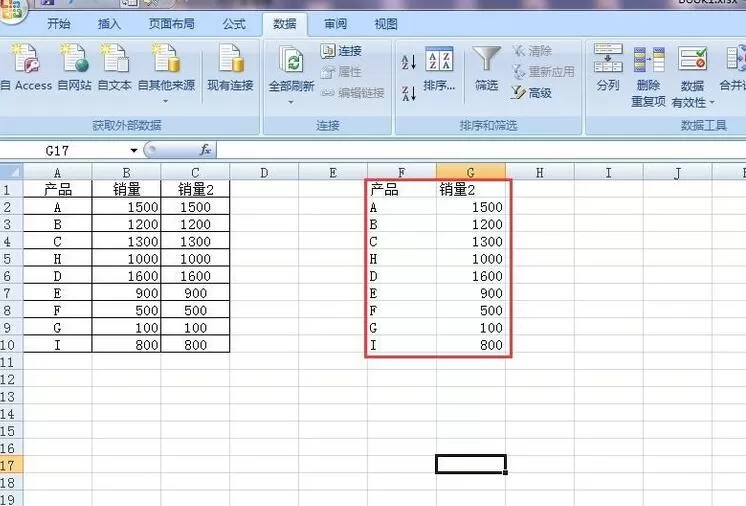The image size is (746, 506).
Task: Select row 17 header
Action: (11, 465)
